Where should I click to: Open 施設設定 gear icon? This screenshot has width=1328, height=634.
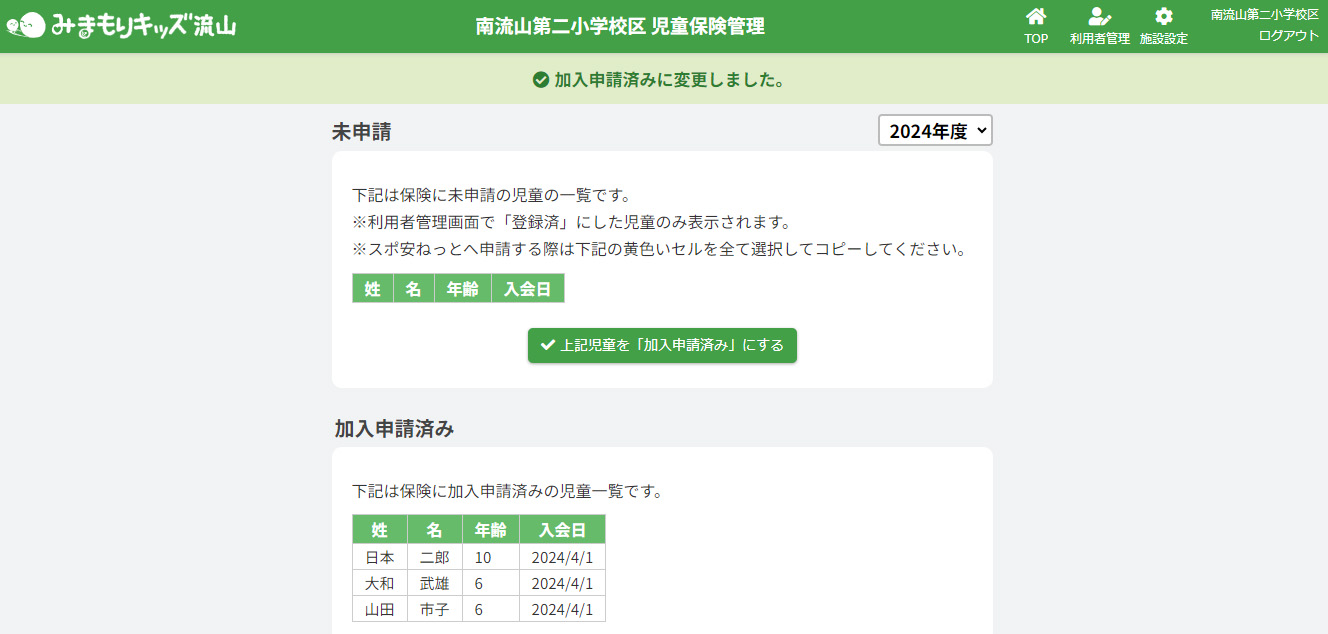coord(1163,16)
